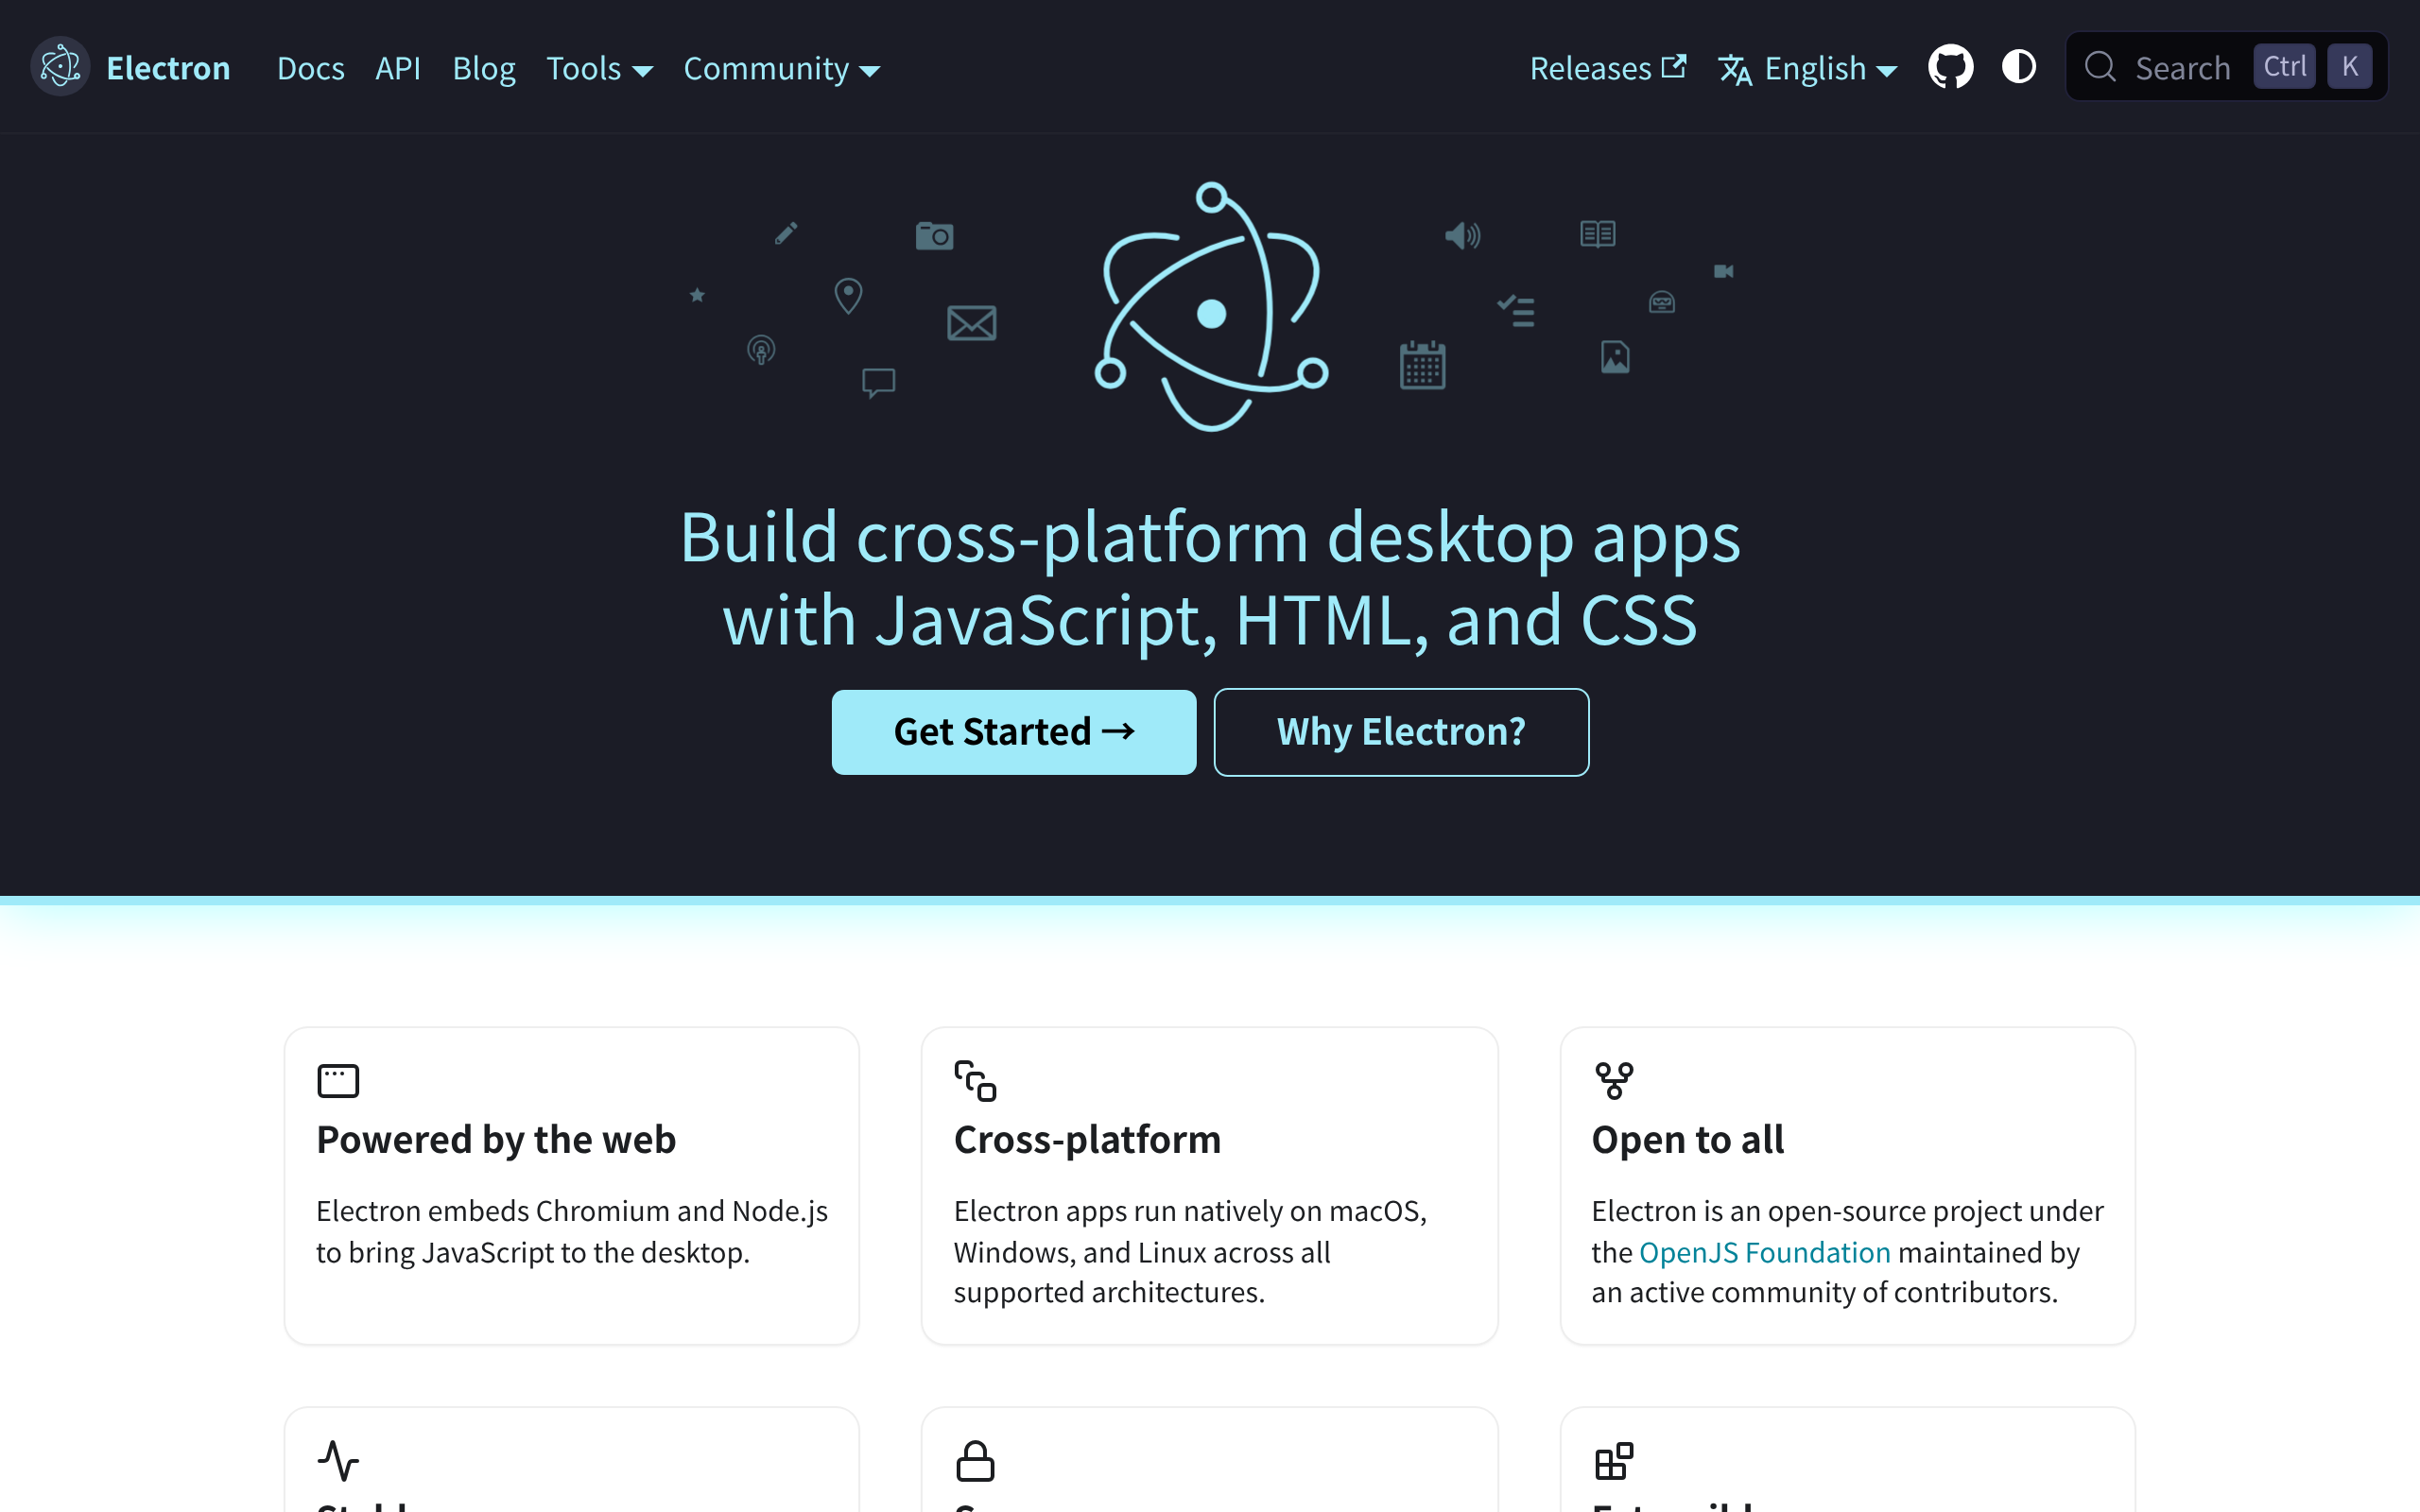Click the browser window icon above 'Powered by the web'

338,1081
